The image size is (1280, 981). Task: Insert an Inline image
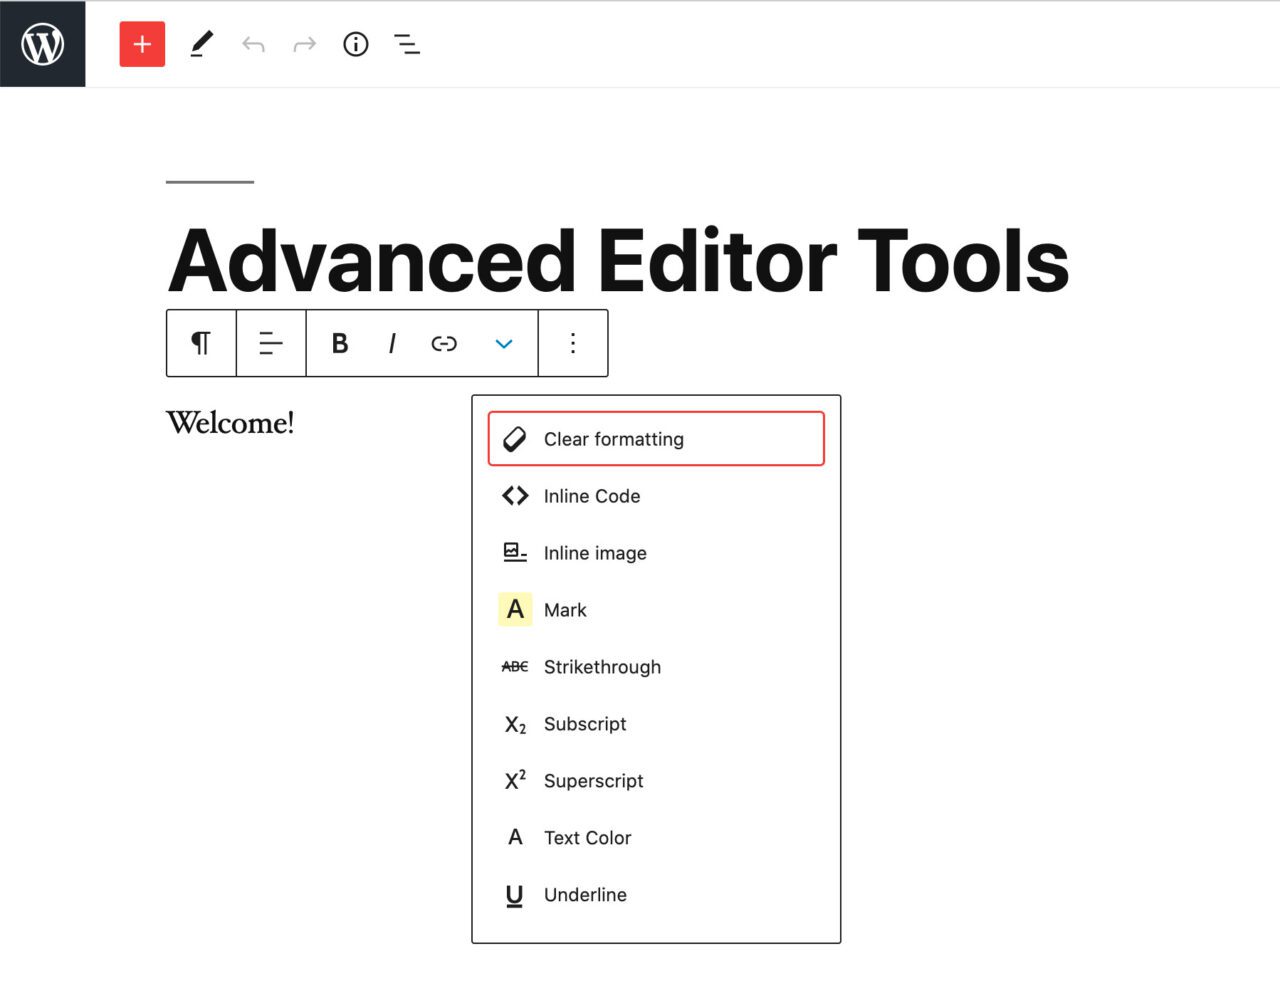tap(594, 552)
